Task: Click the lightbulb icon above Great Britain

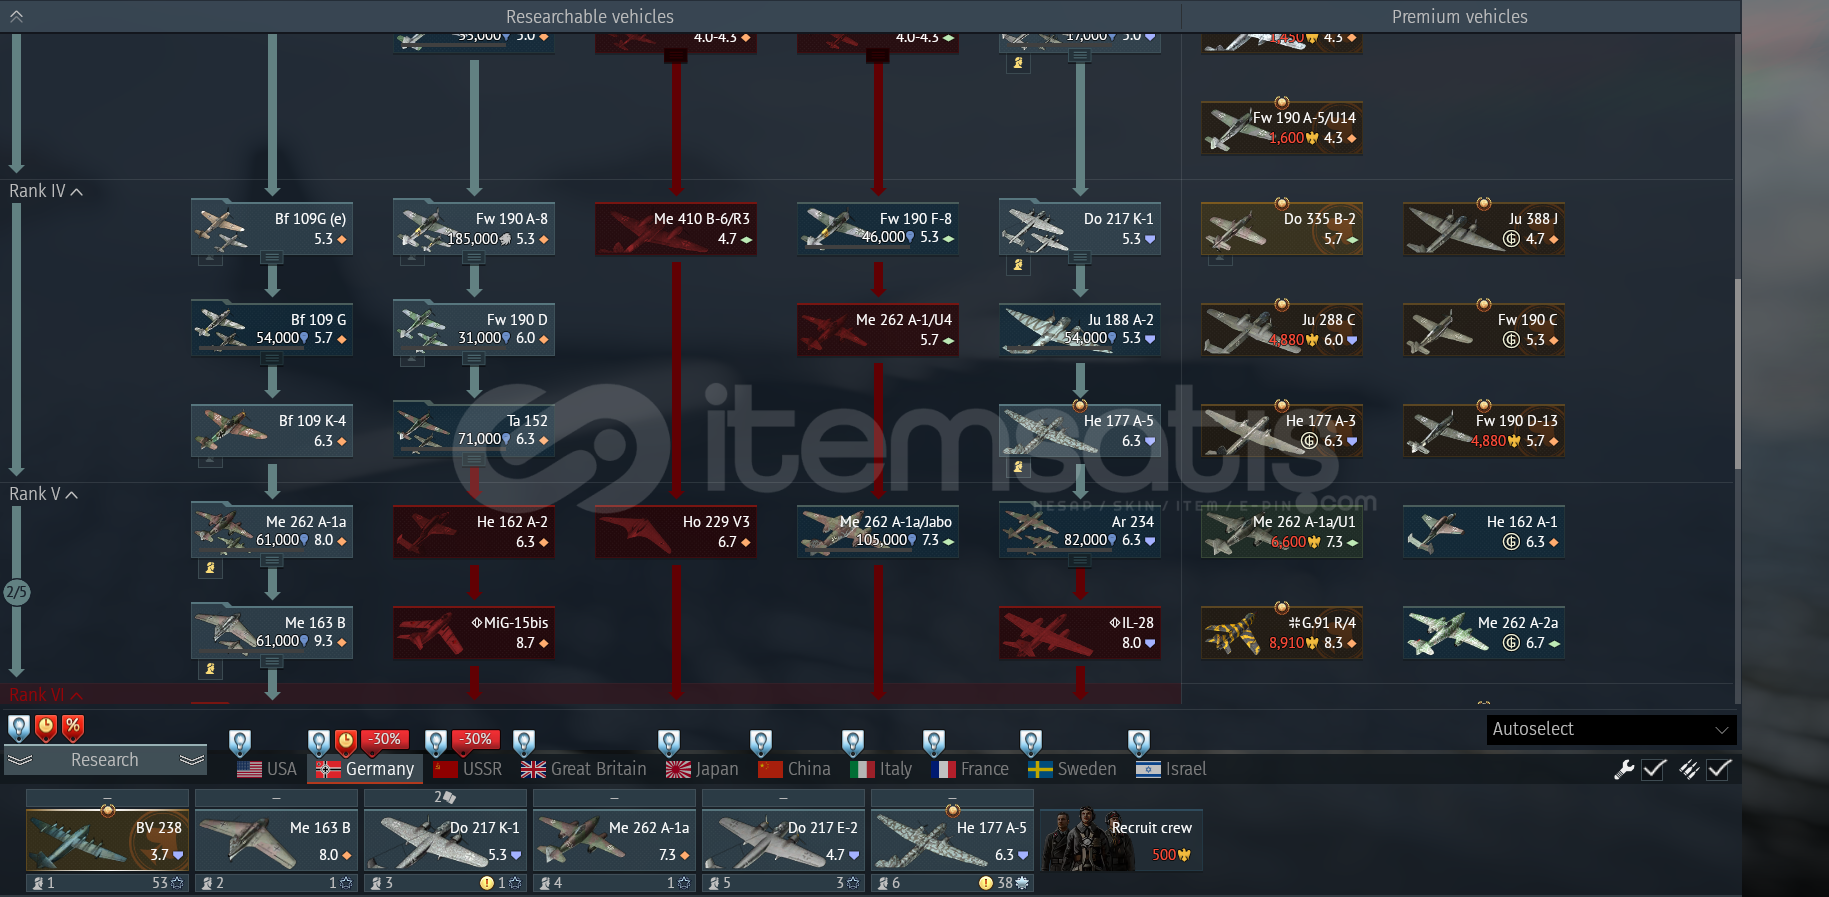Action: pos(523,743)
